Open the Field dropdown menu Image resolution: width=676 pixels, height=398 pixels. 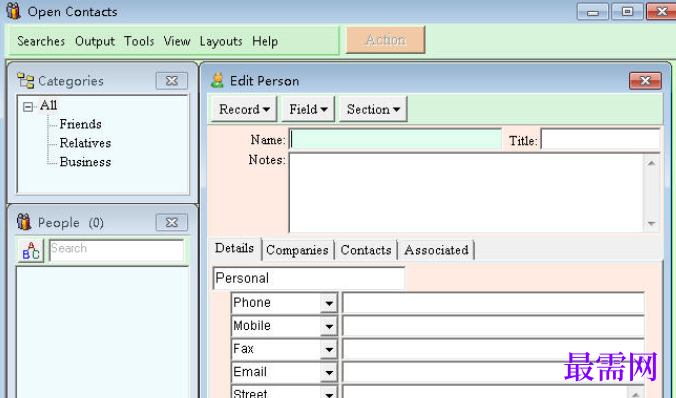(x=308, y=109)
